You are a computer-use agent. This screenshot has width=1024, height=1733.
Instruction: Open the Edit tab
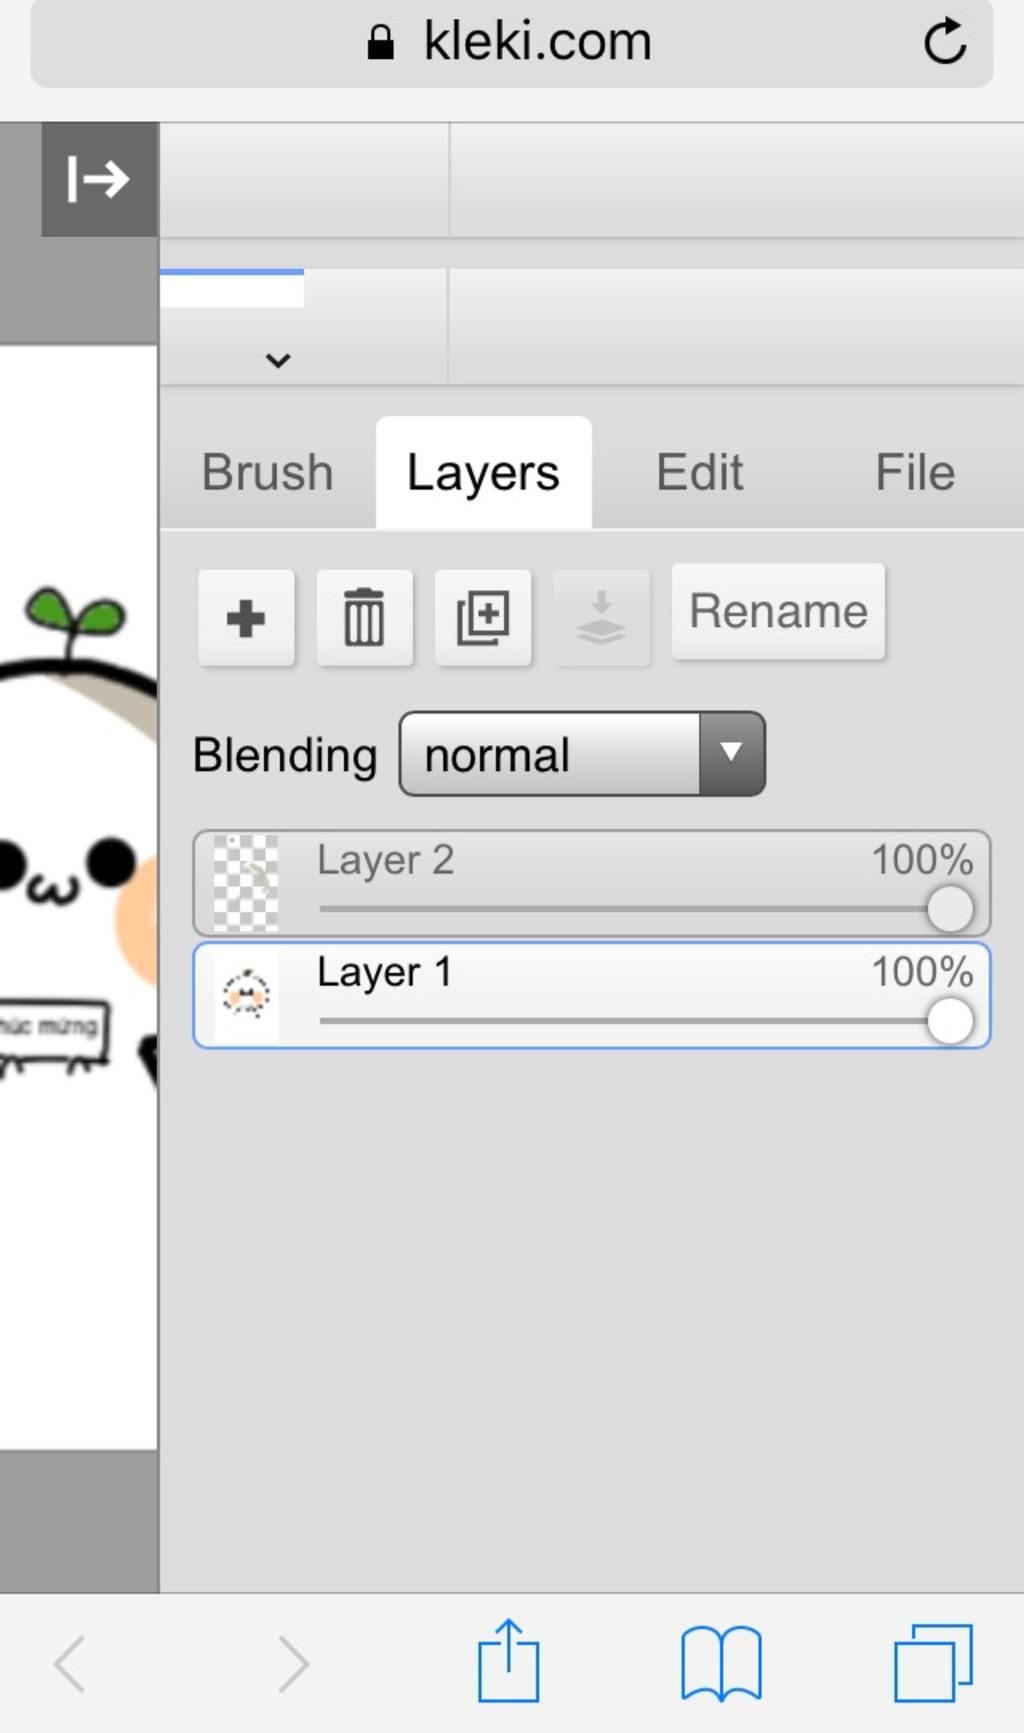tap(699, 472)
